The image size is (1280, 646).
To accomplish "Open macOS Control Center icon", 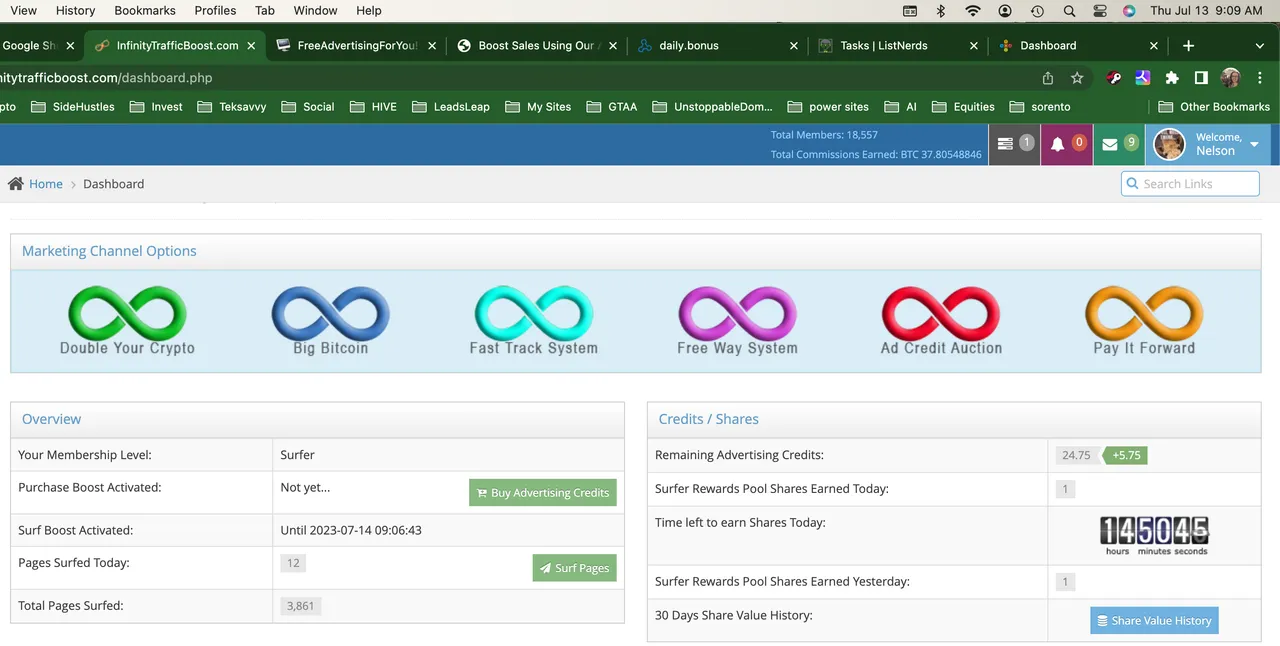I will click(x=1100, y=11).
